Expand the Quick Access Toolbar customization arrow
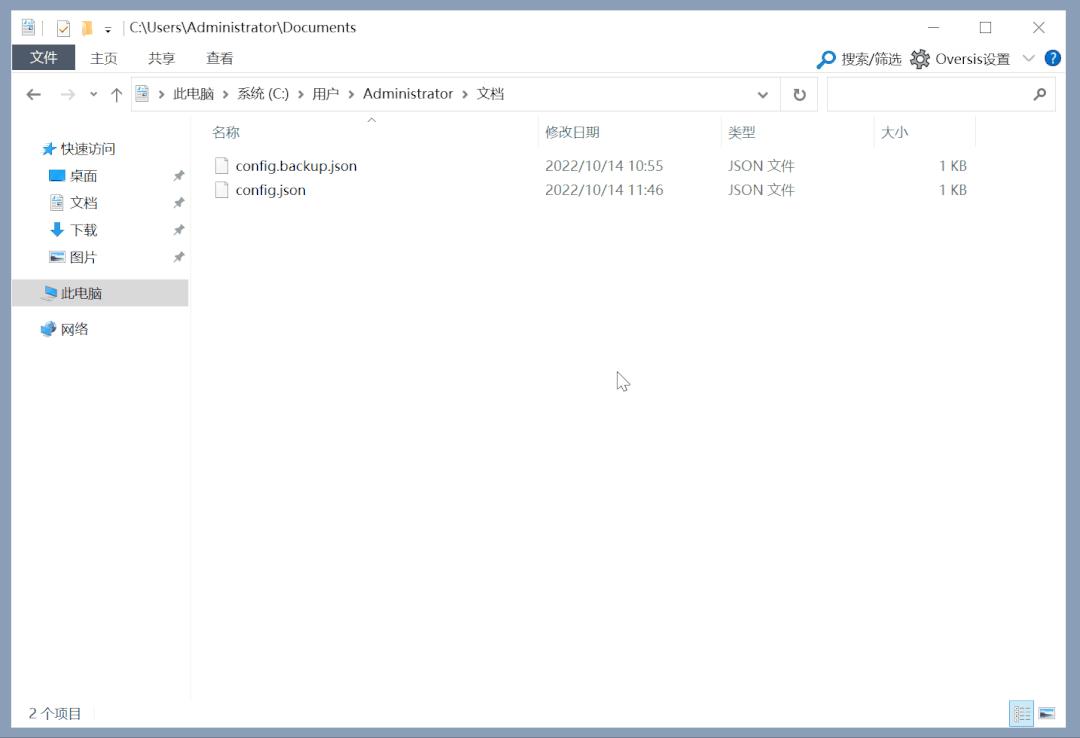 [x=106, y=27]
